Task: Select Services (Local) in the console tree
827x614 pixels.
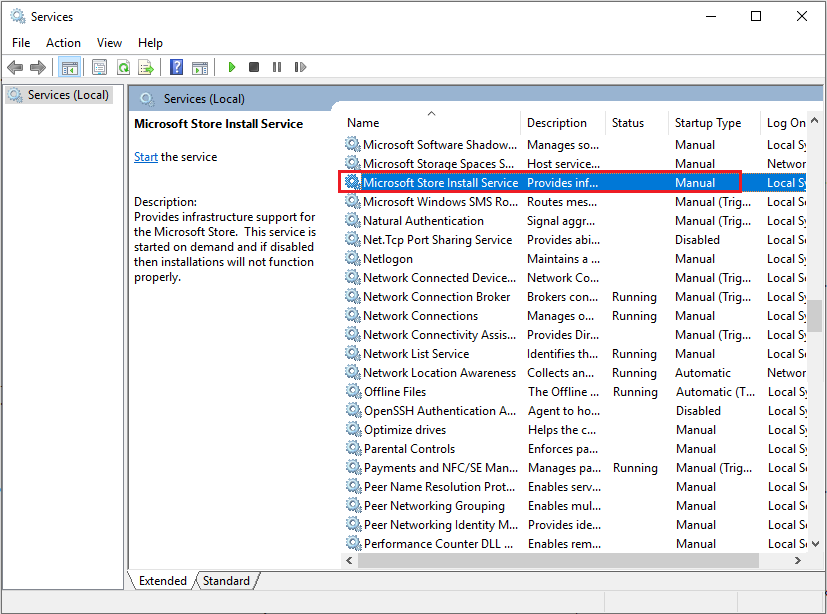Action: point(60,95)
